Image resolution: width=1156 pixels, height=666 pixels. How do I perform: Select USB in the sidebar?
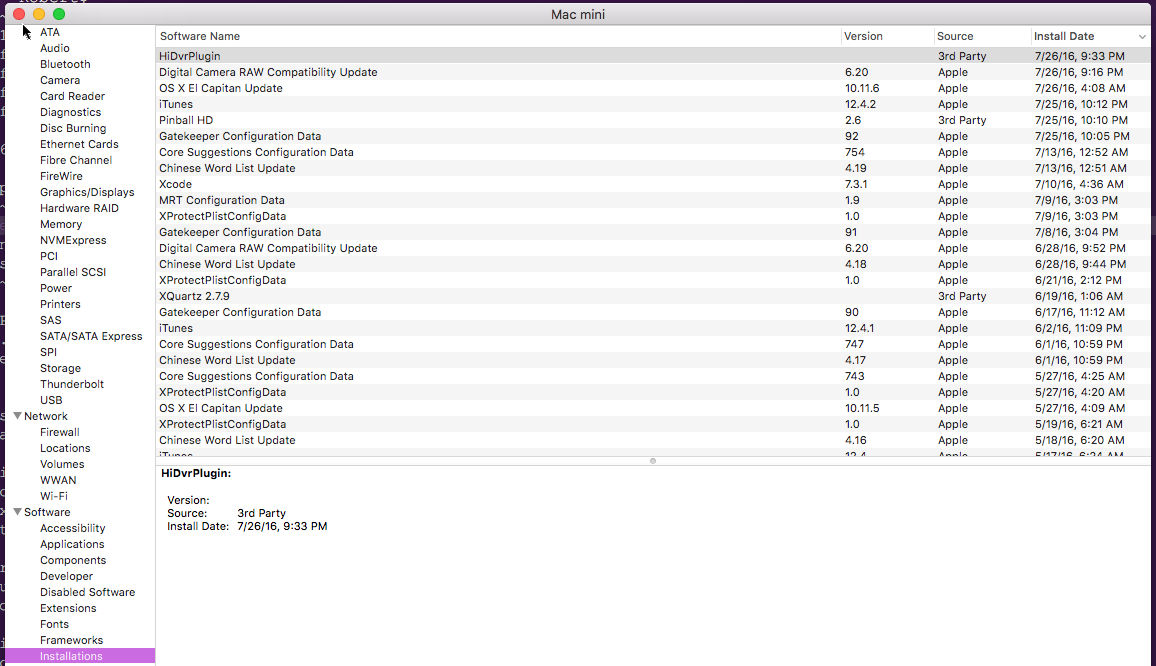coord(51,400)
